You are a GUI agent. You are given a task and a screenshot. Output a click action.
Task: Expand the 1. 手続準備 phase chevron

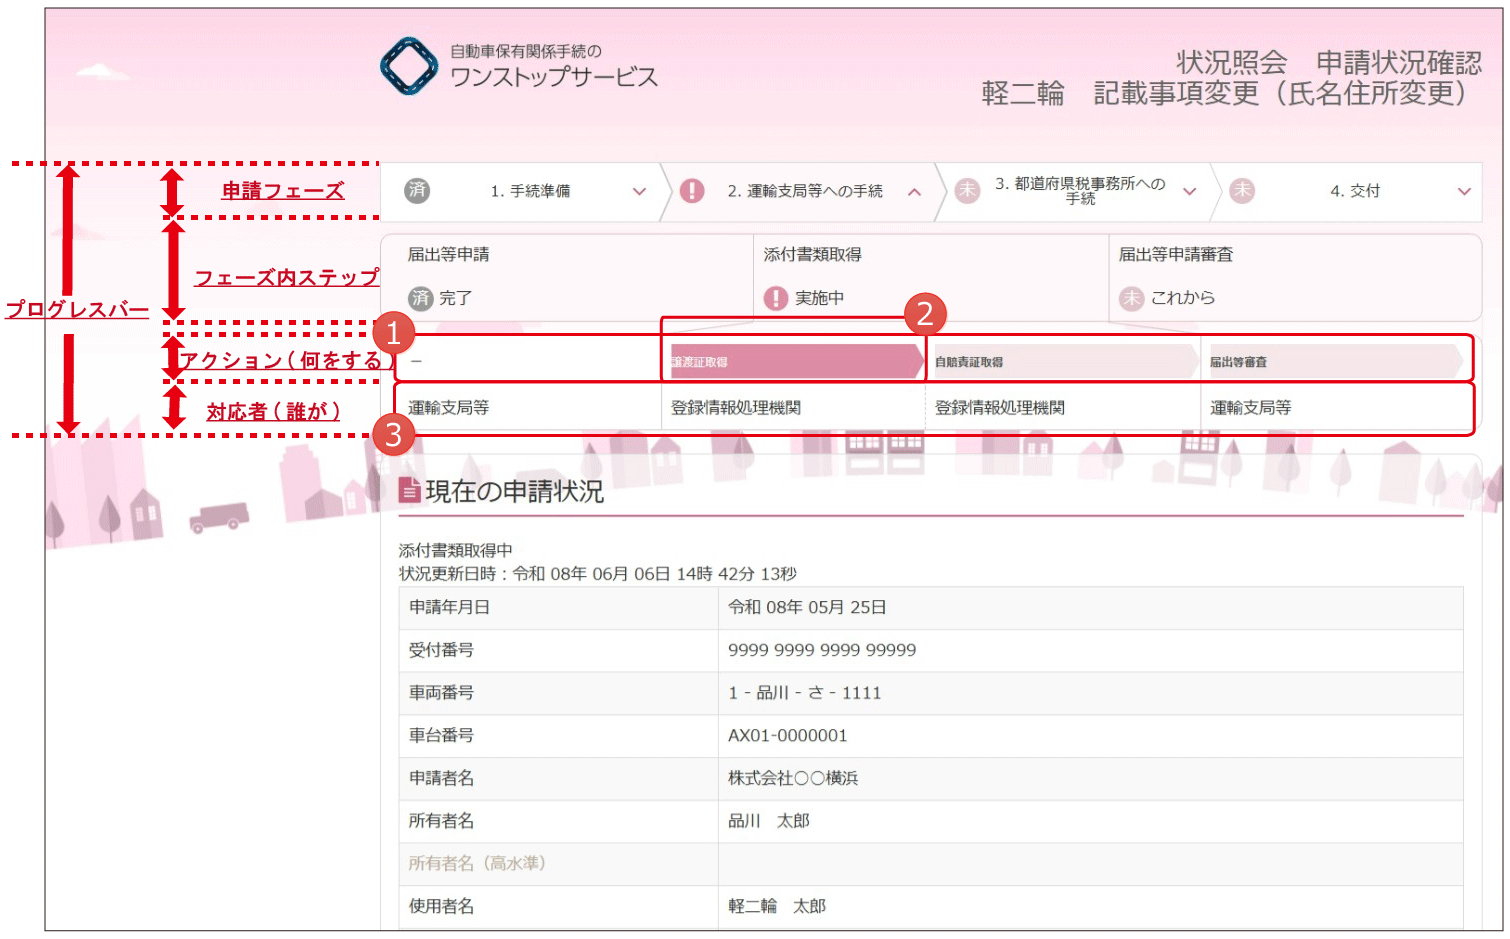tap(639, 191)
